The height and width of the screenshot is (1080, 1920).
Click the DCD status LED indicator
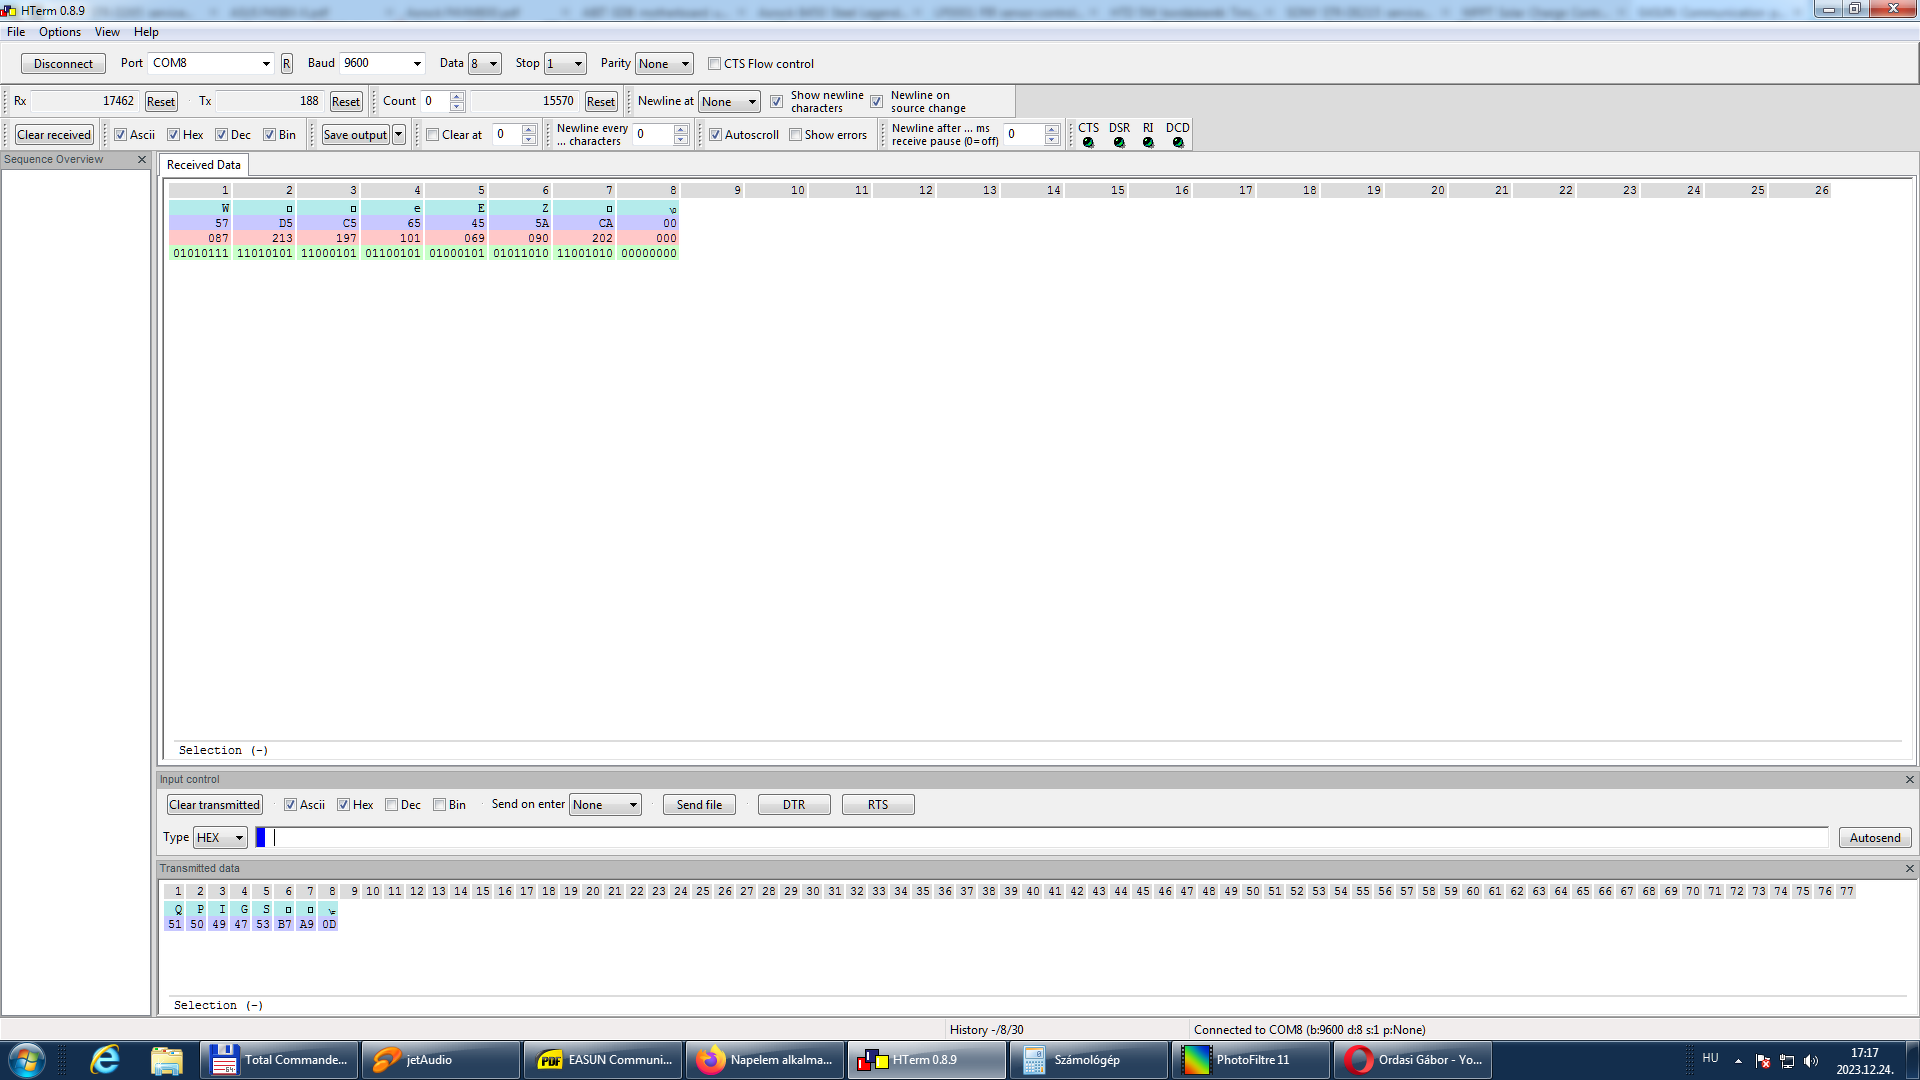tap(1178, 142)
